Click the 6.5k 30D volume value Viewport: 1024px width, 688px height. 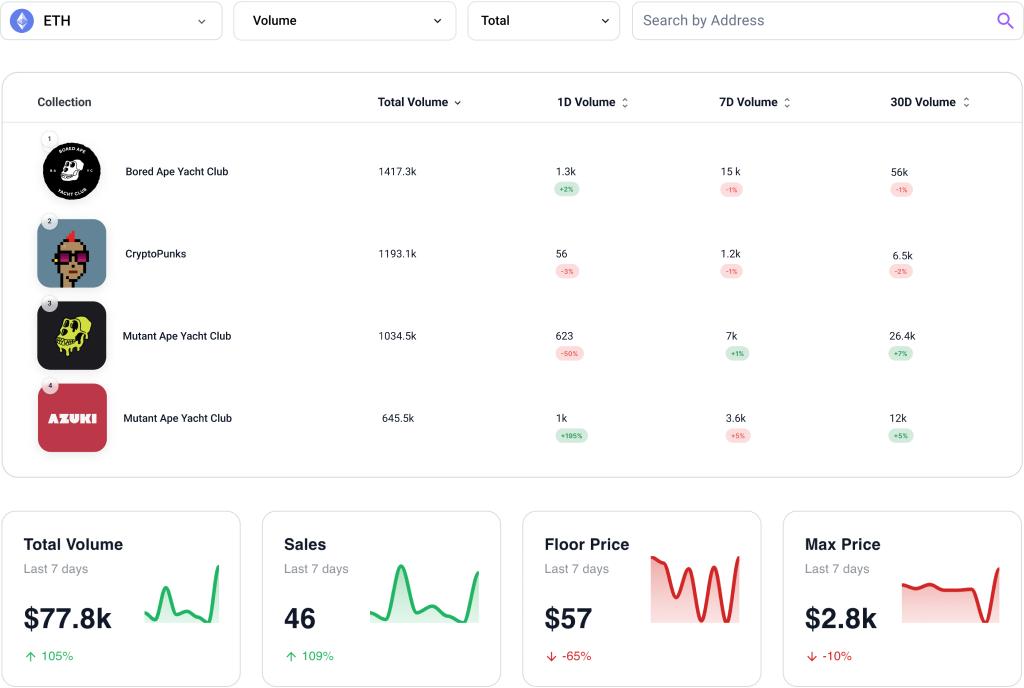[903, 256]
